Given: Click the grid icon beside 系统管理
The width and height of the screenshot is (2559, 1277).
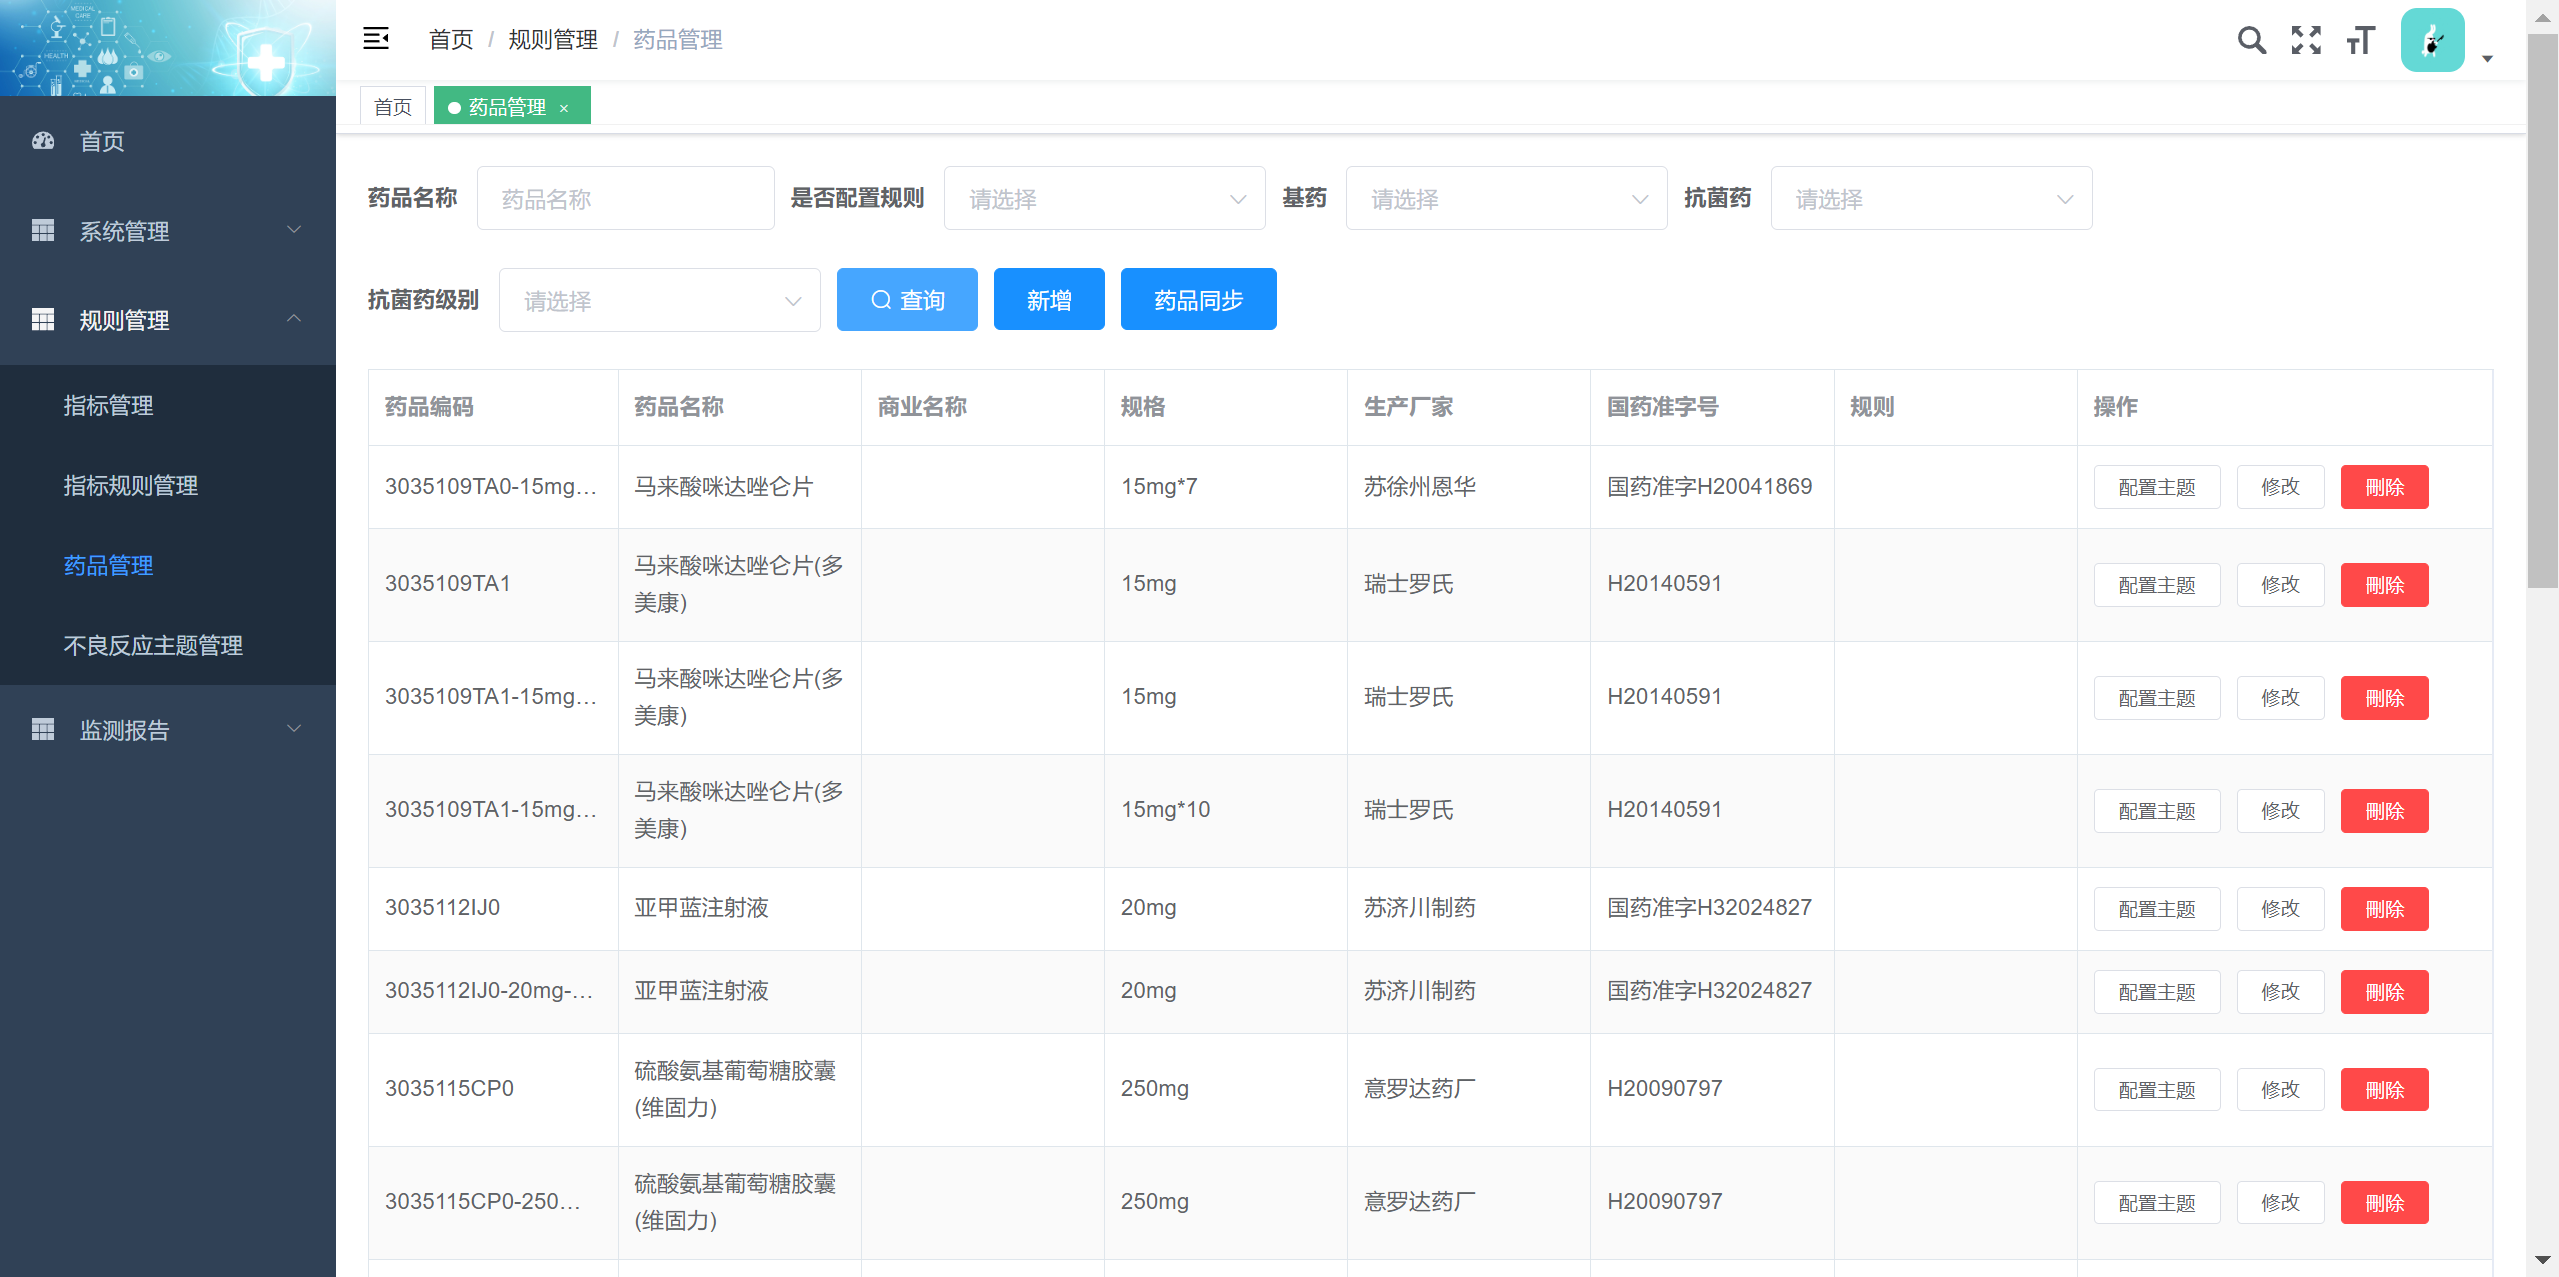Looking at the screenshot, I should tap(42, 231).
